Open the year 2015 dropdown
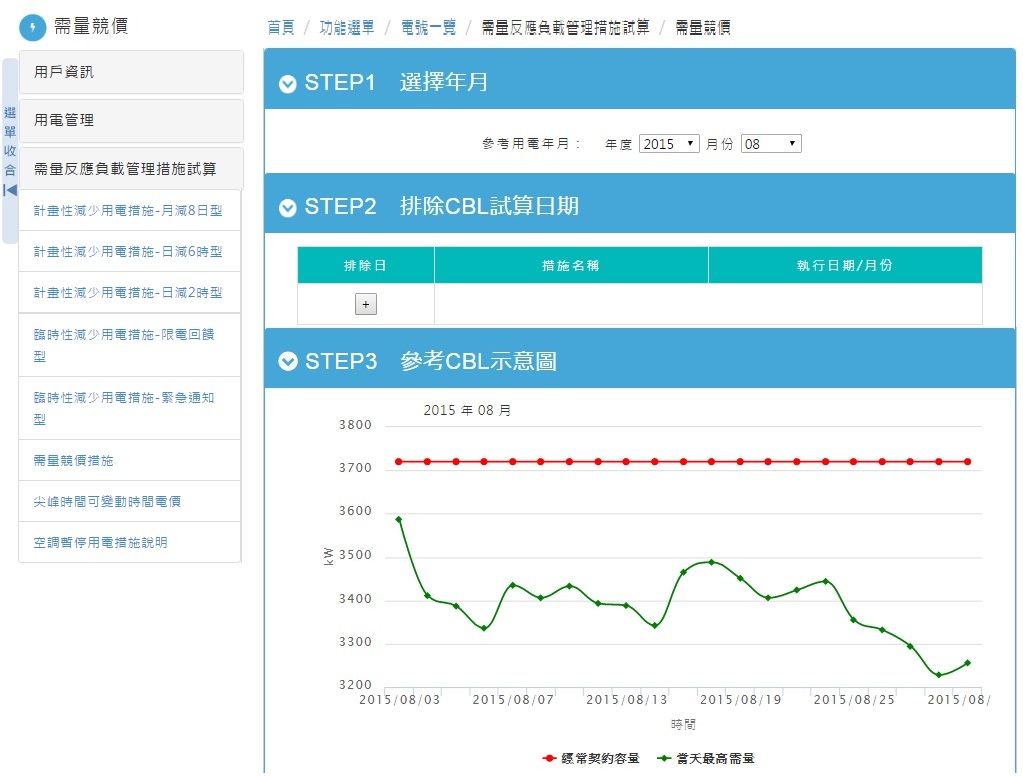 (x=669, y=144)
